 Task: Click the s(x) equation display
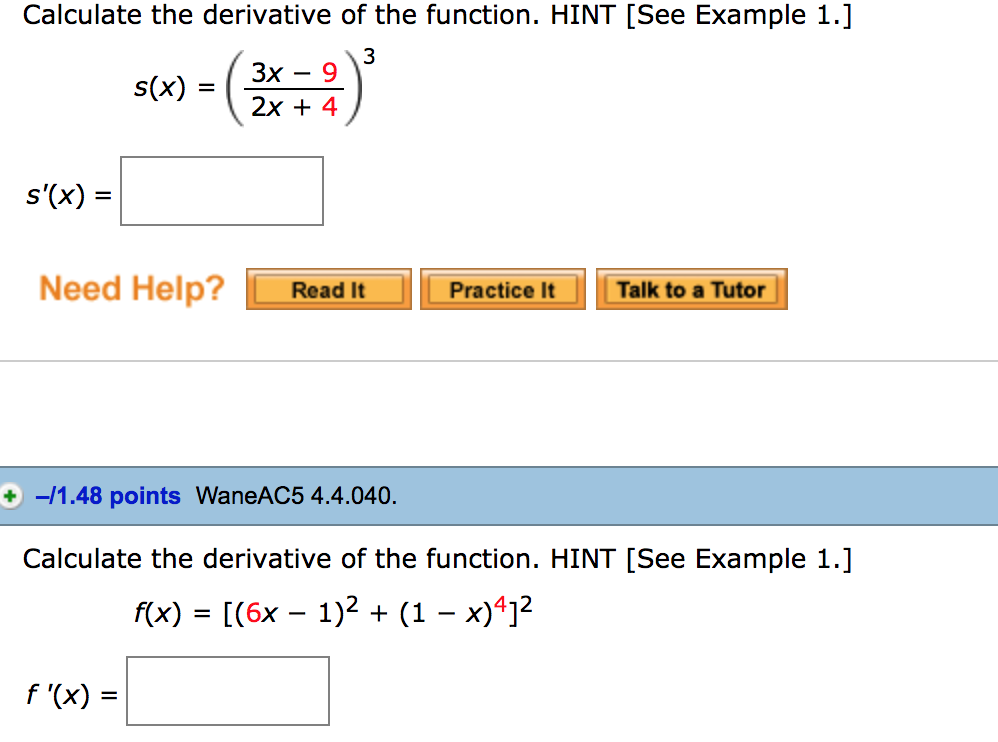[x=250, y=85]
